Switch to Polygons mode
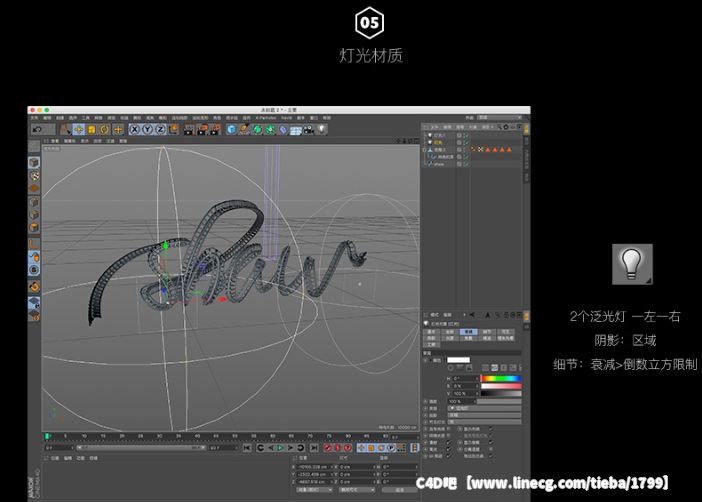The width and height of the screenshot is (702, 502). [x=34, y=227]
